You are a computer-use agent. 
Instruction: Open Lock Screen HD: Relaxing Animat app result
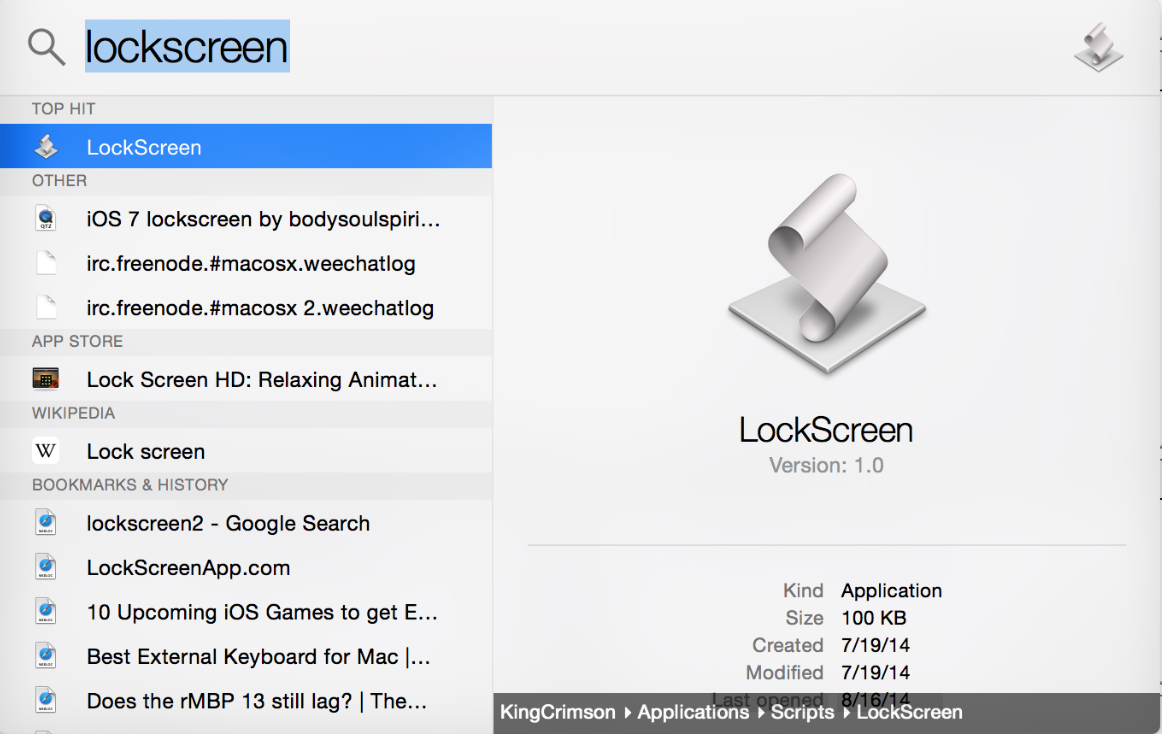pos(246,379)
